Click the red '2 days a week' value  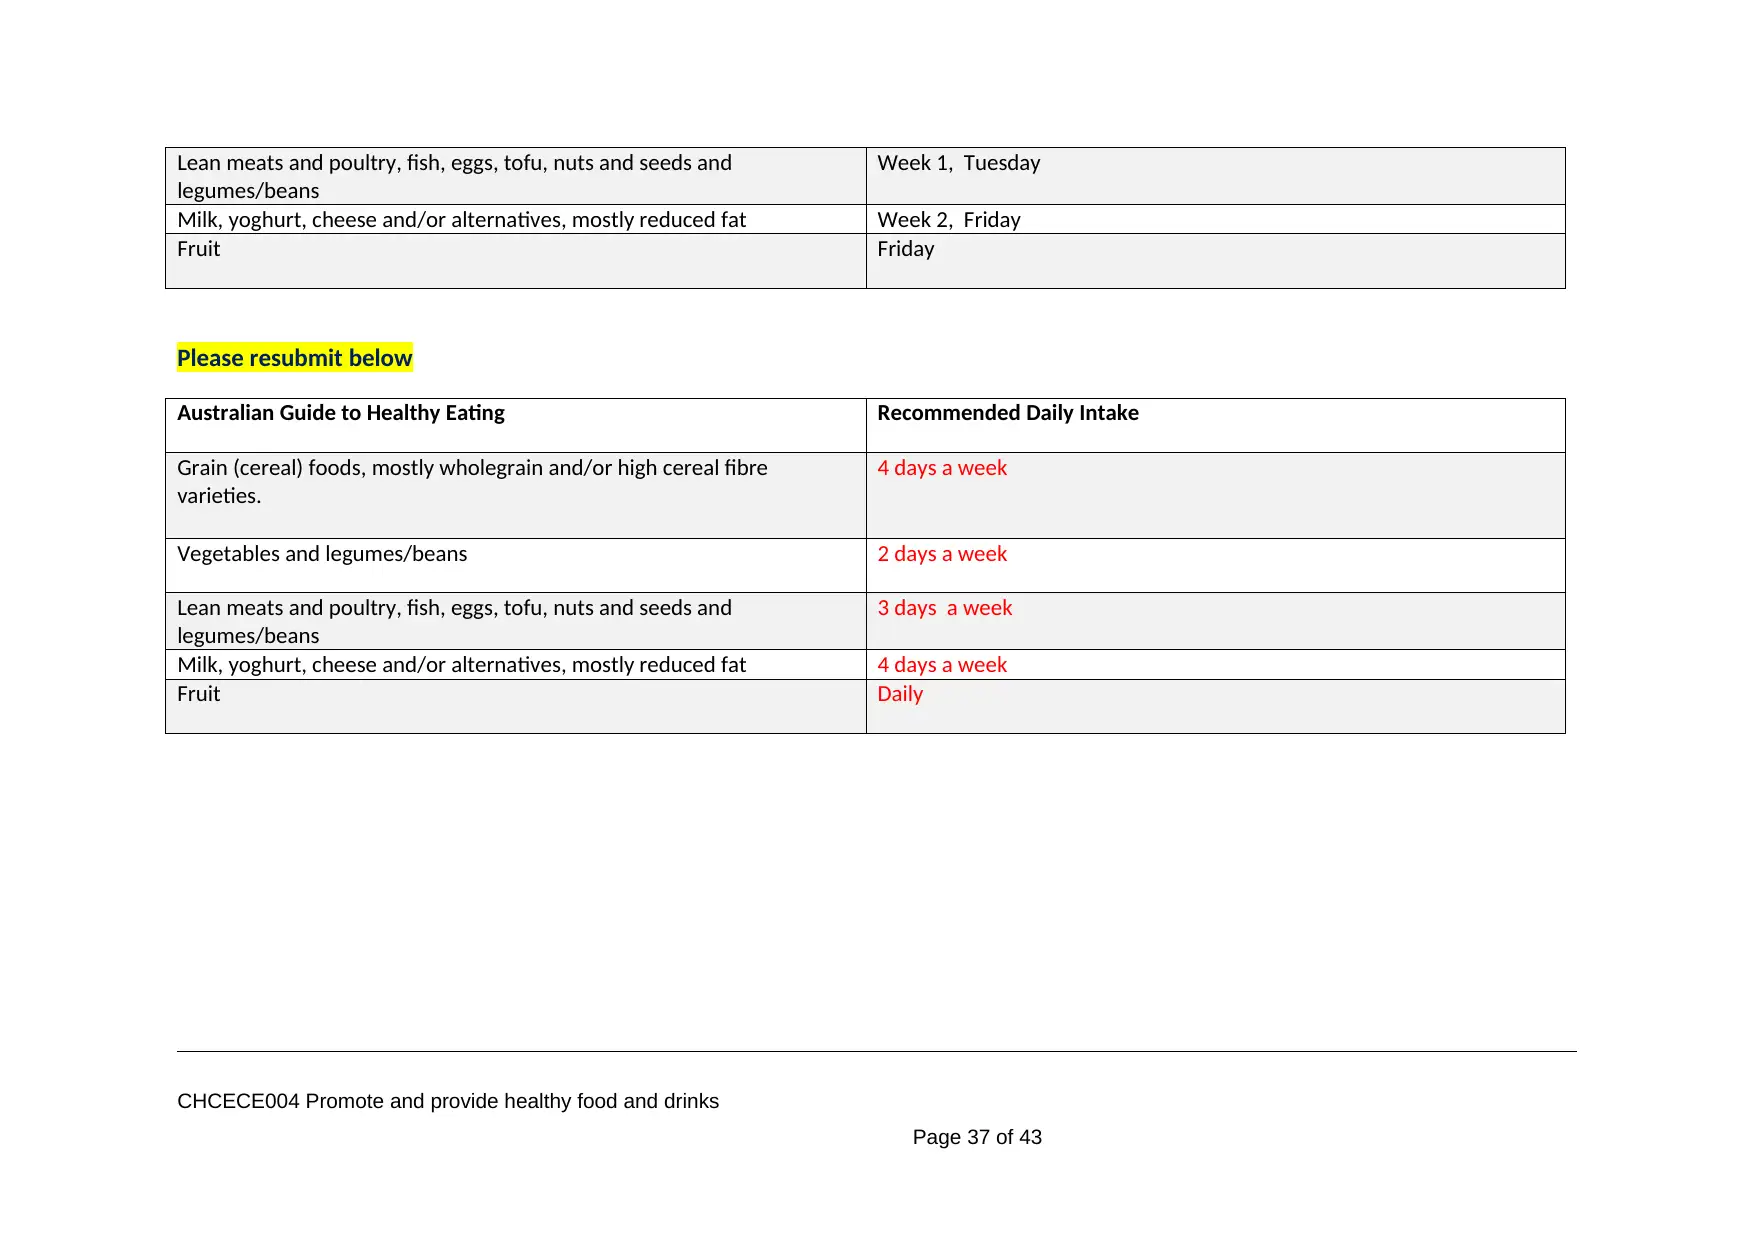[x=942, y=554]
